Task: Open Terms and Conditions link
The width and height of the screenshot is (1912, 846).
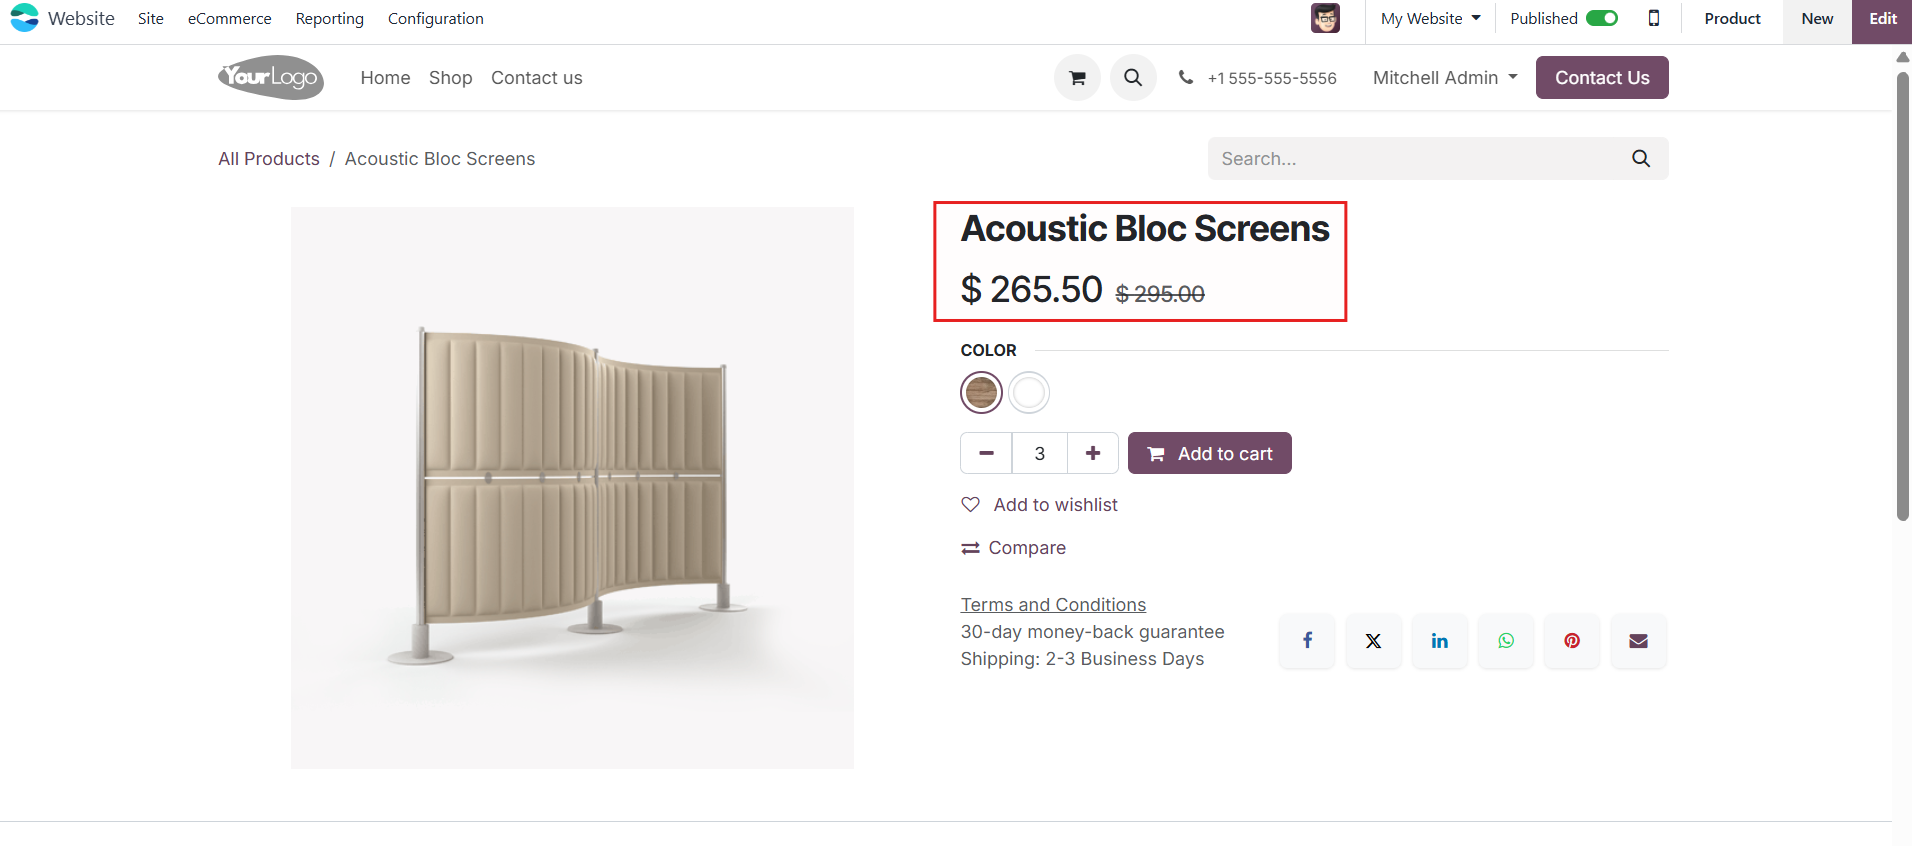Action: point(1053,604)
